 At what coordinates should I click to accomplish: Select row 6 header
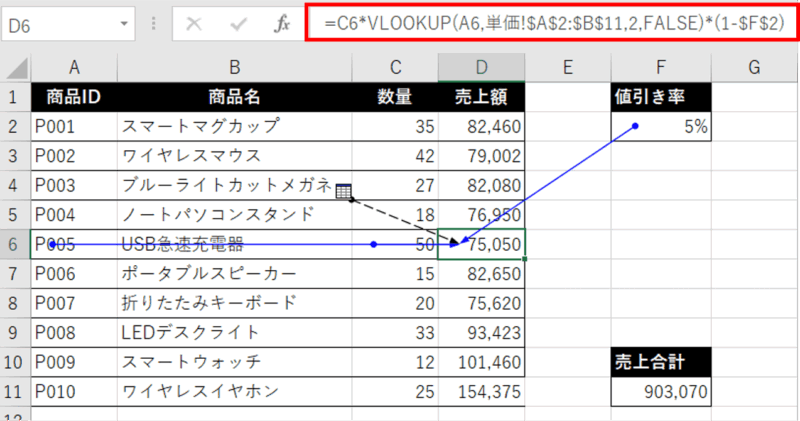pyautogui.click(x=14, y=244)
